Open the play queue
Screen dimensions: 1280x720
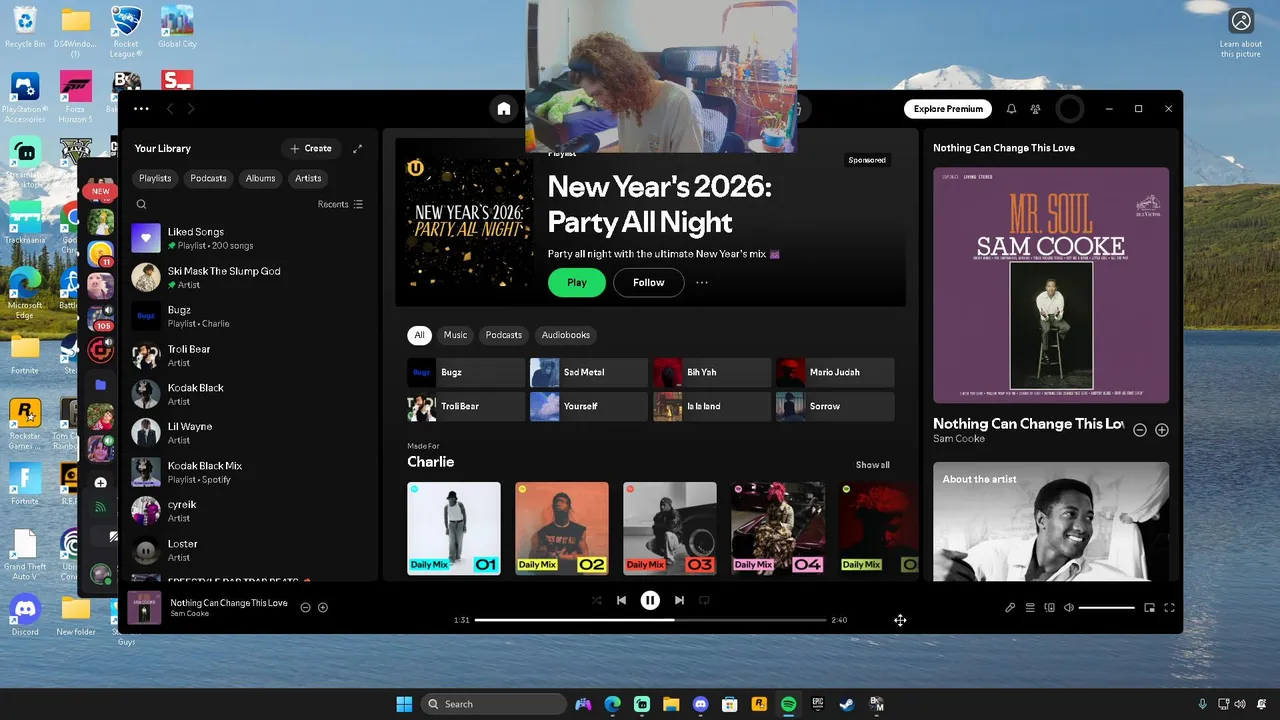[1030, 607]
